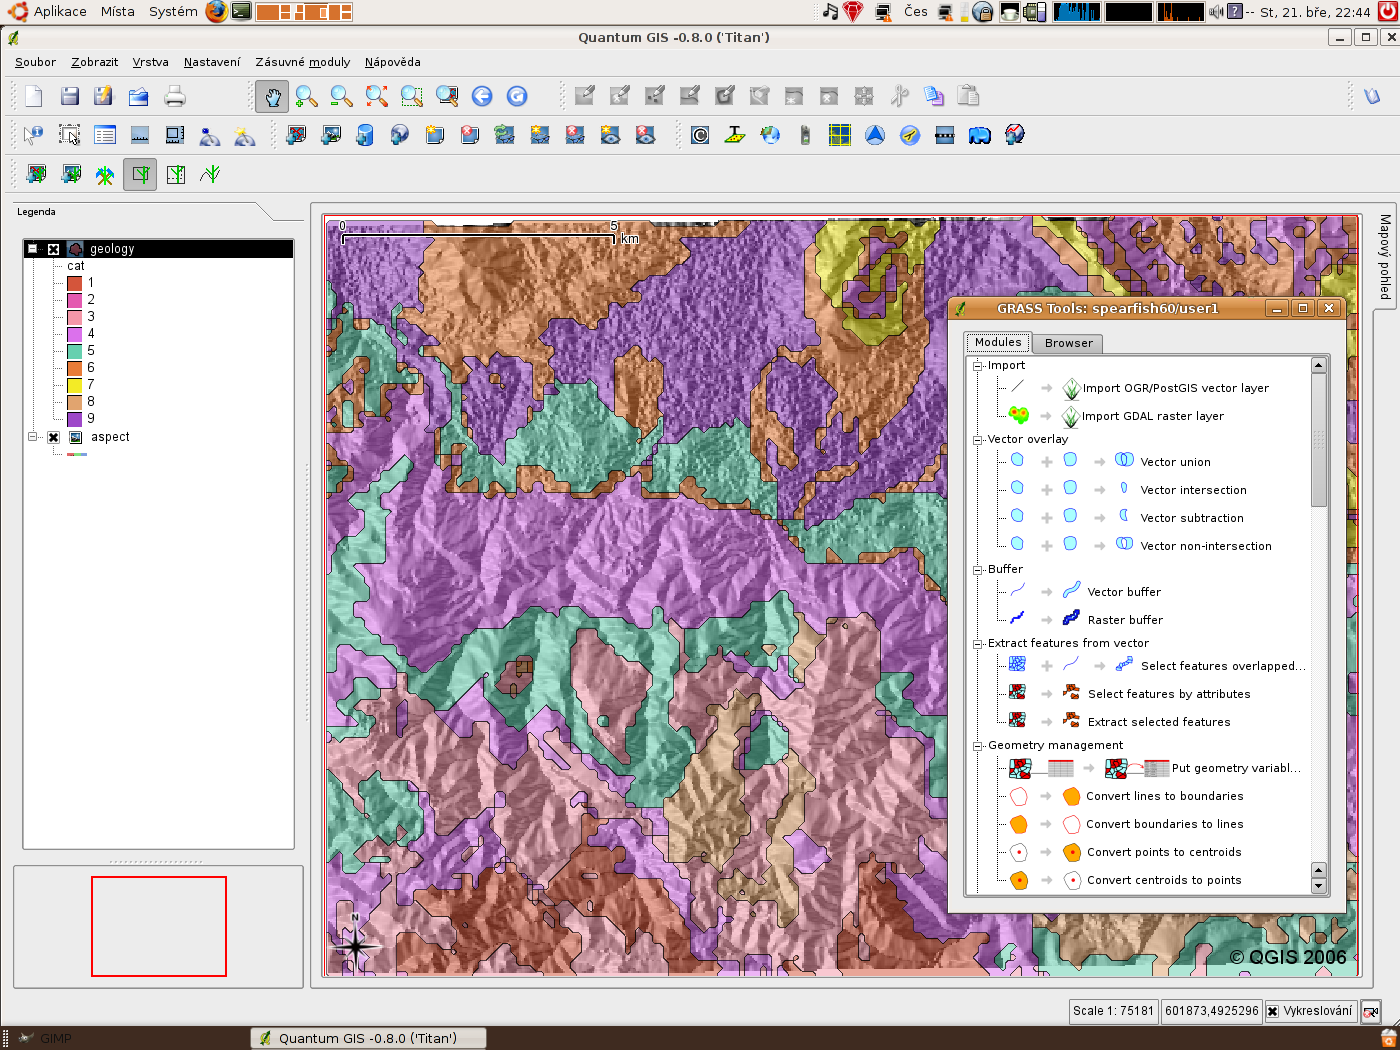Select the Measure Line ruler tool

(x=139, y=135)
